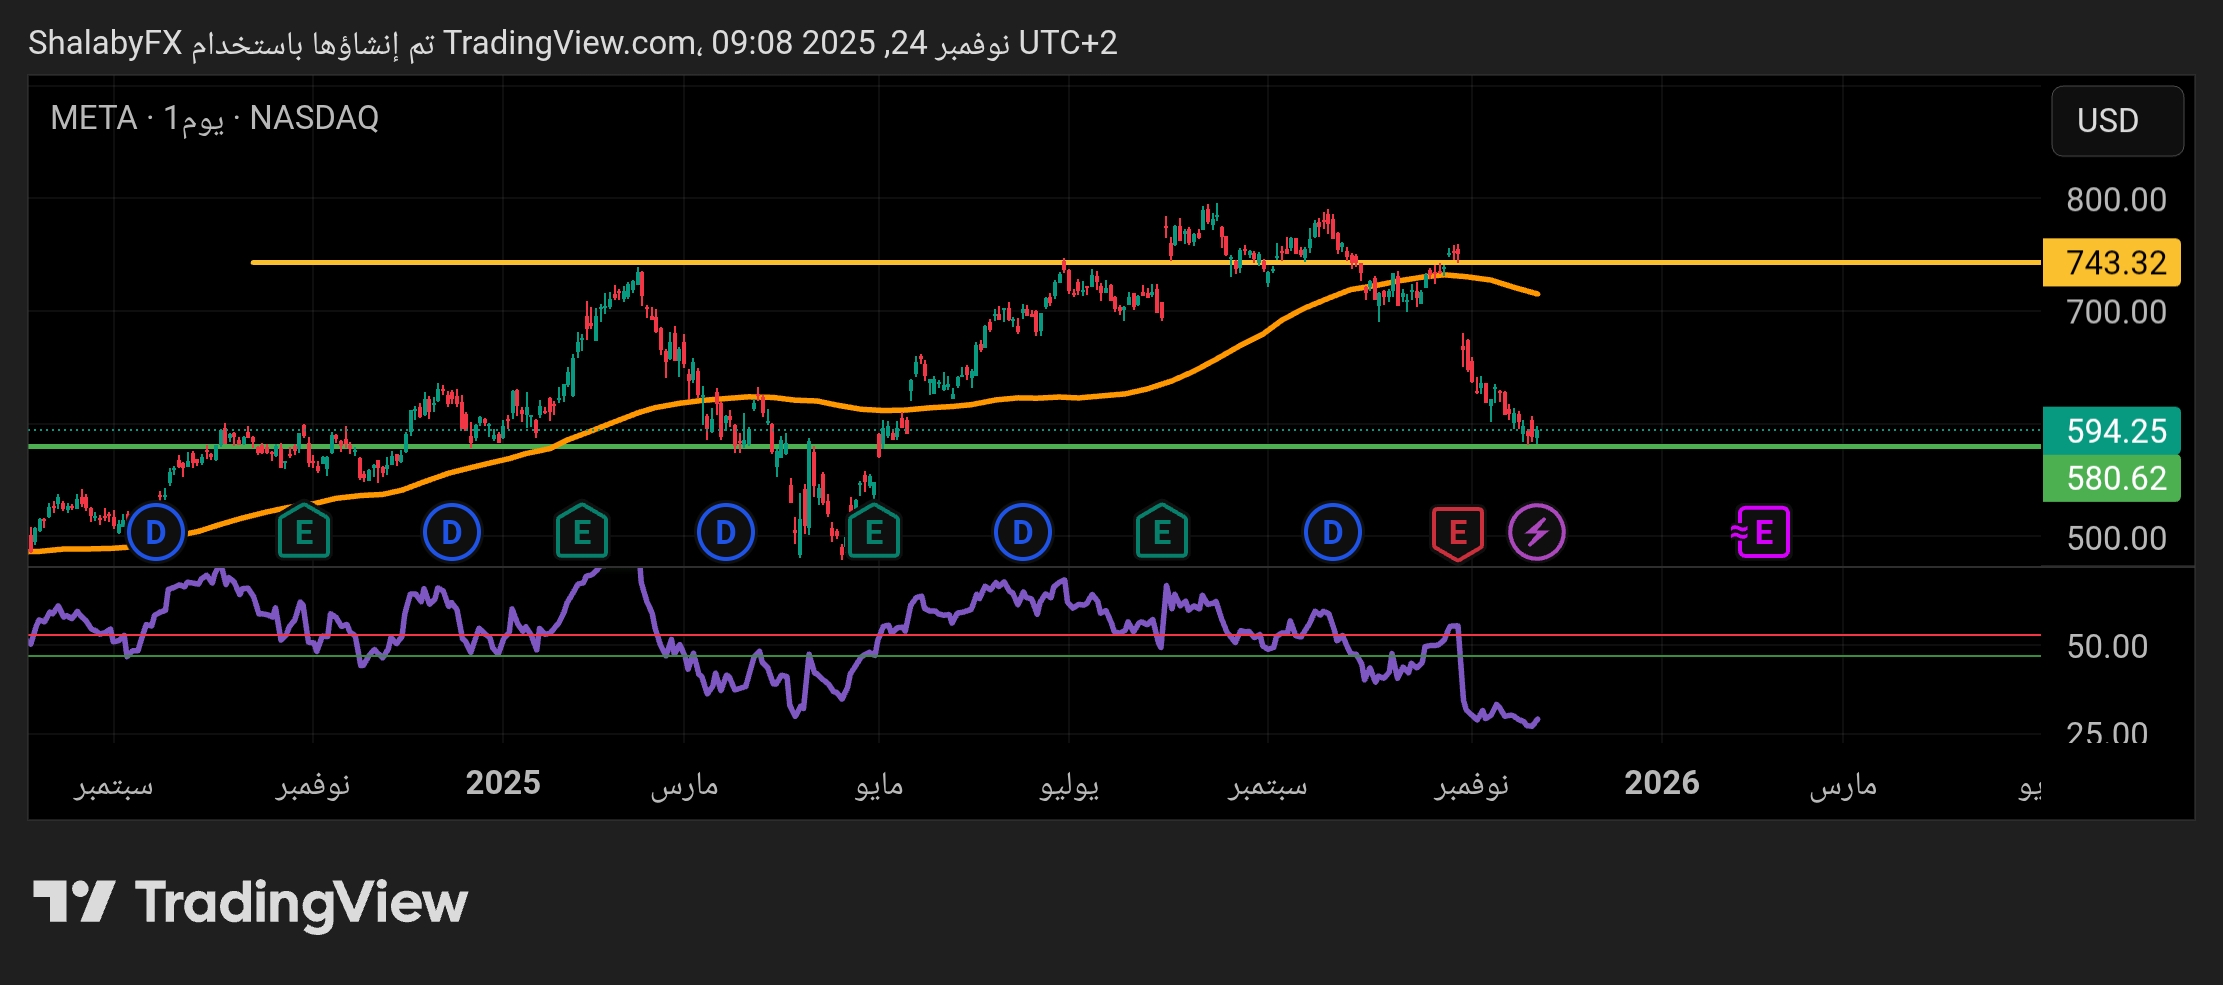Click the yellow 743.32 price label
This screenshot has width=2223, height=985.
[2111, 263]
